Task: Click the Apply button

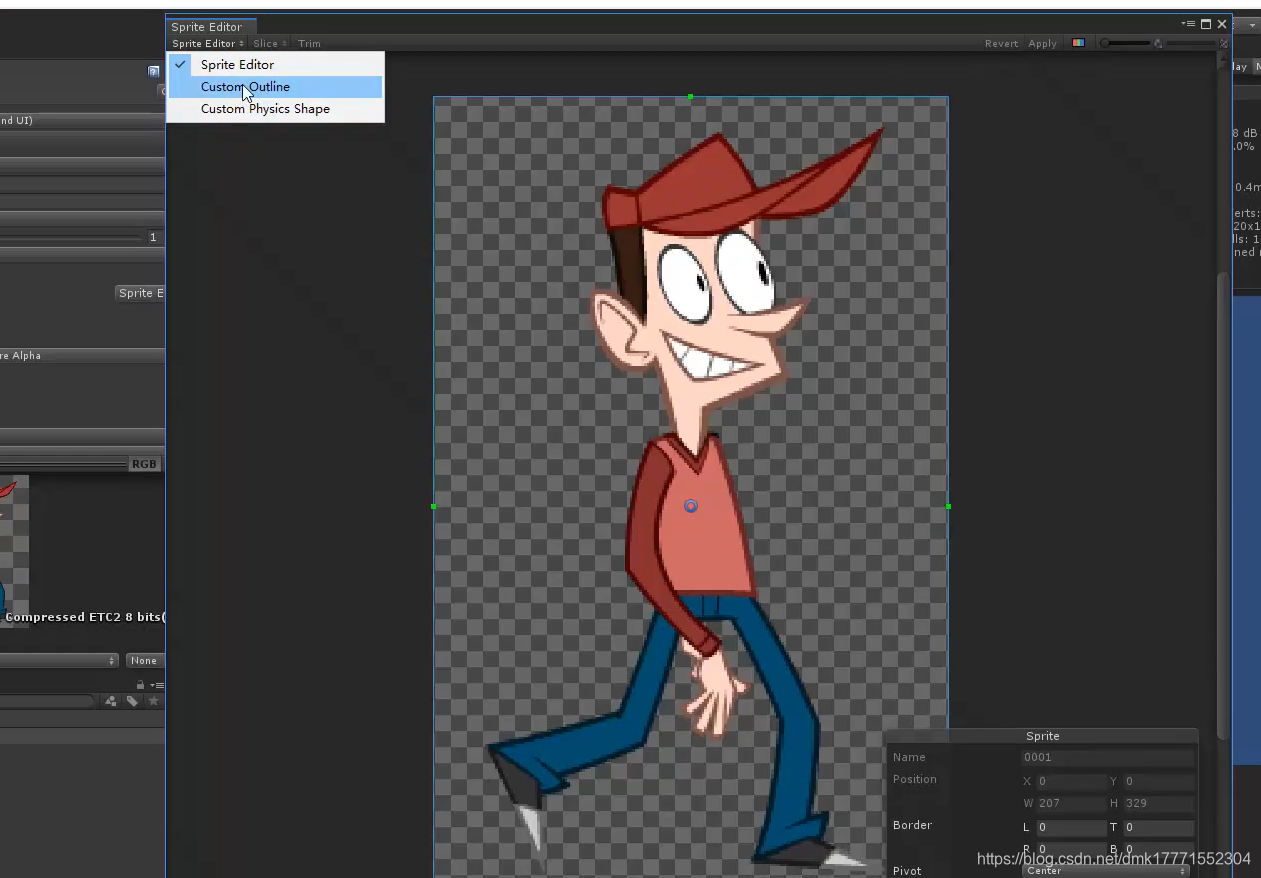Action: point(1042,44)
